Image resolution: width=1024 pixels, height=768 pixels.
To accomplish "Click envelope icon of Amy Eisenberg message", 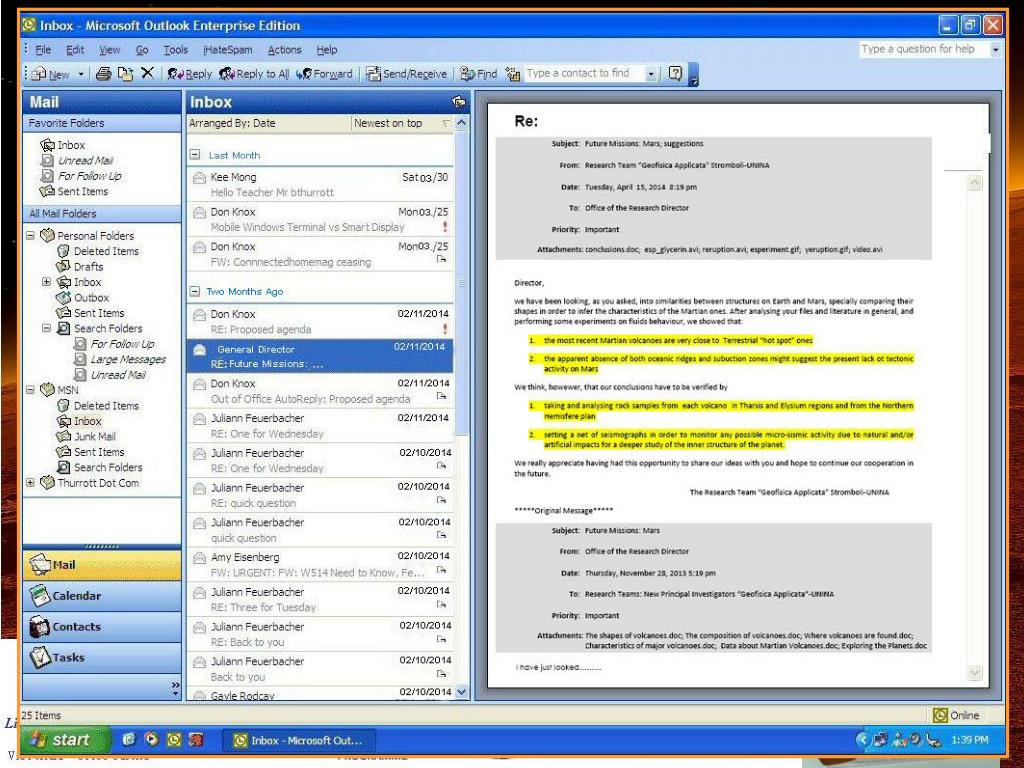I will tap(200, 558).
